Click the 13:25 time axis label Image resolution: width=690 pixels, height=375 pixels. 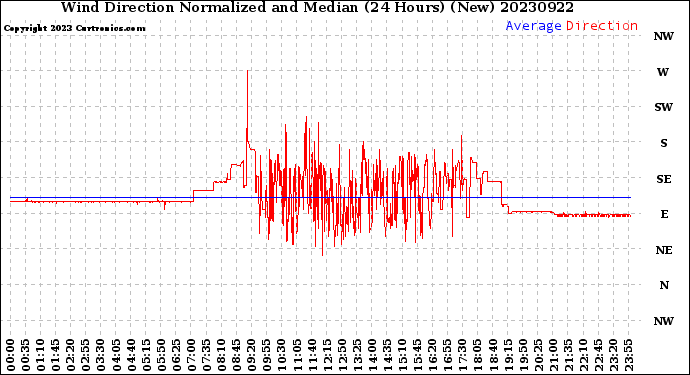click(357, 355)
